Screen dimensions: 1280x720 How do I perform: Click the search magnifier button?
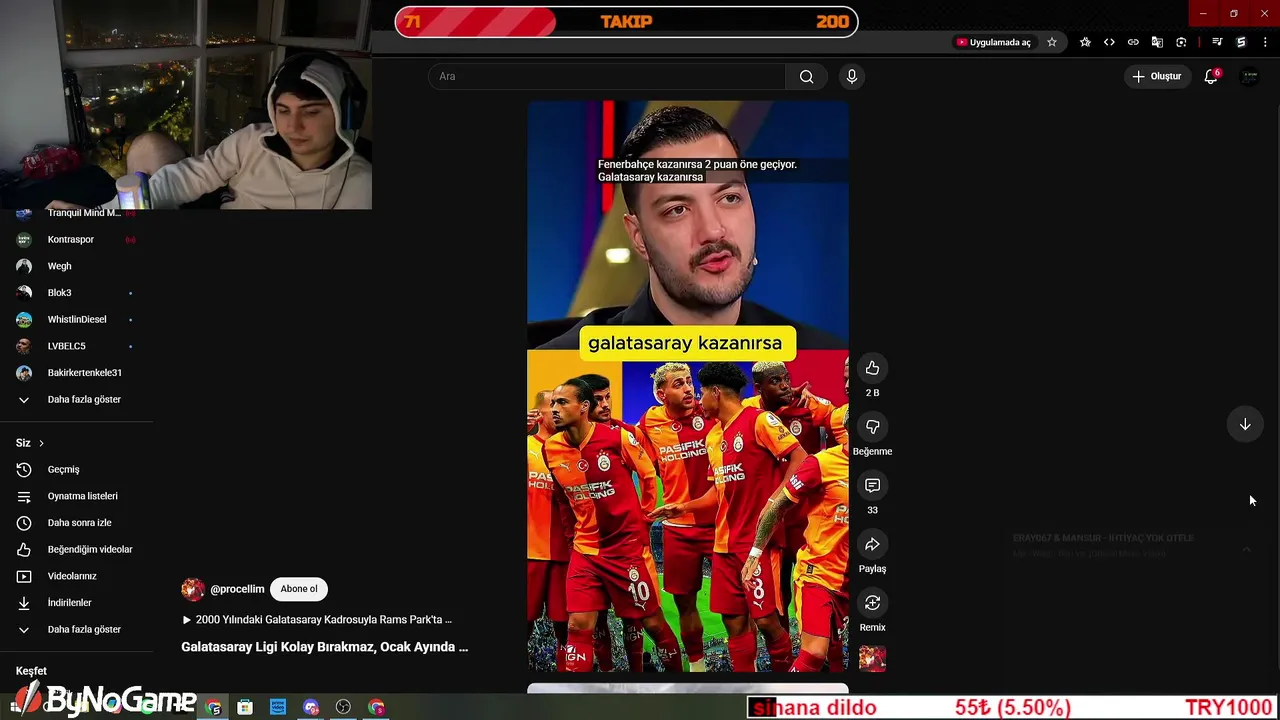806,77
